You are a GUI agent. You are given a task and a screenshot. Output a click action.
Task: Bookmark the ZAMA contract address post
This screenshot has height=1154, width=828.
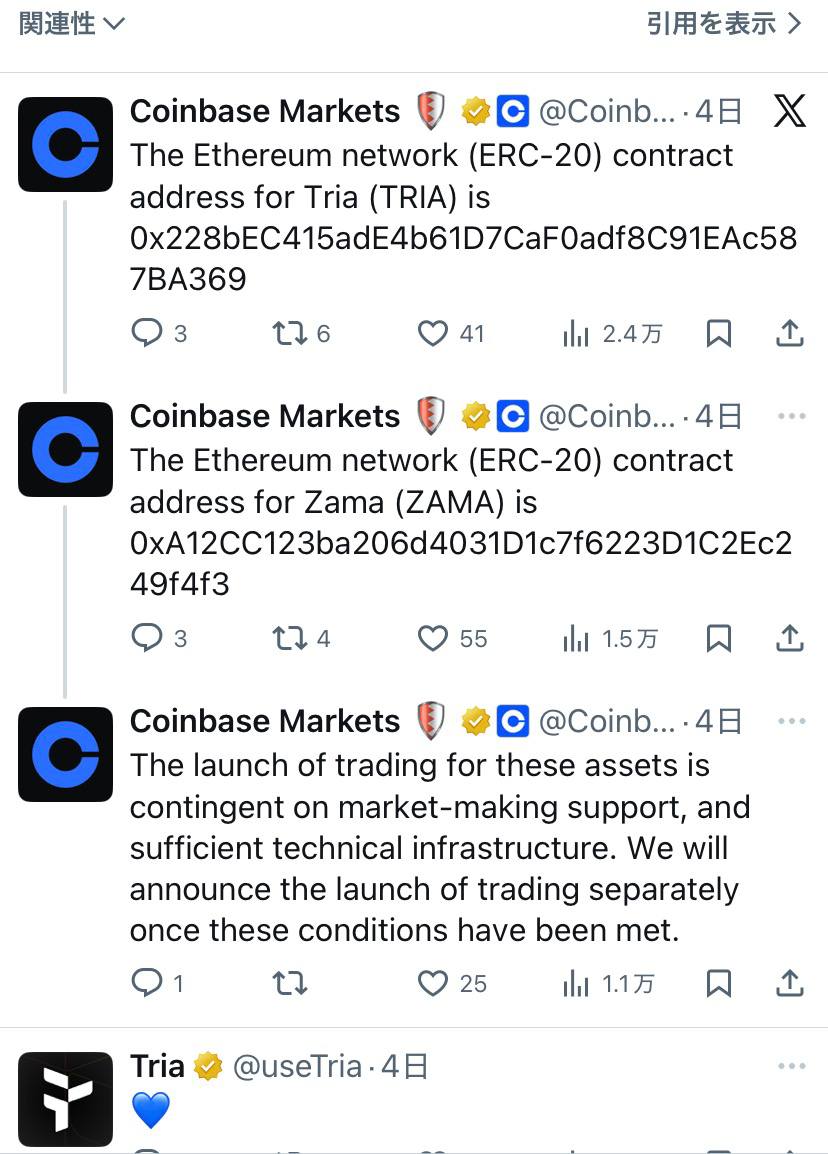click(718, 638)
